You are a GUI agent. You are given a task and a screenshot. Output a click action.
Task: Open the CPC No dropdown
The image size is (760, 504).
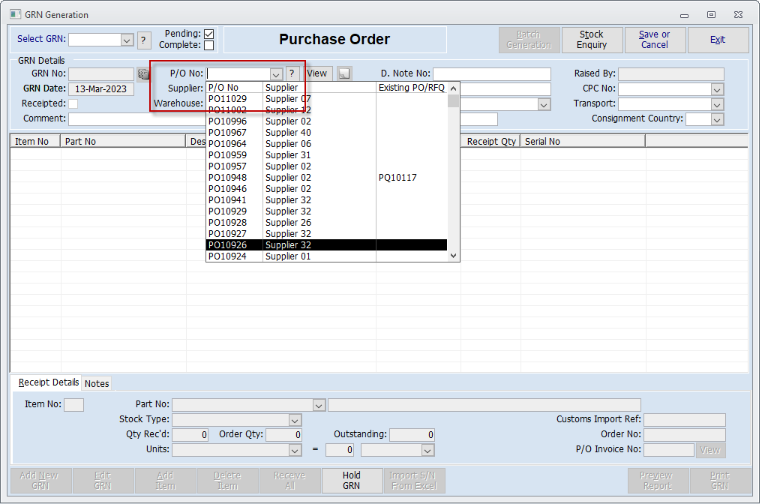tap(717, 89)
